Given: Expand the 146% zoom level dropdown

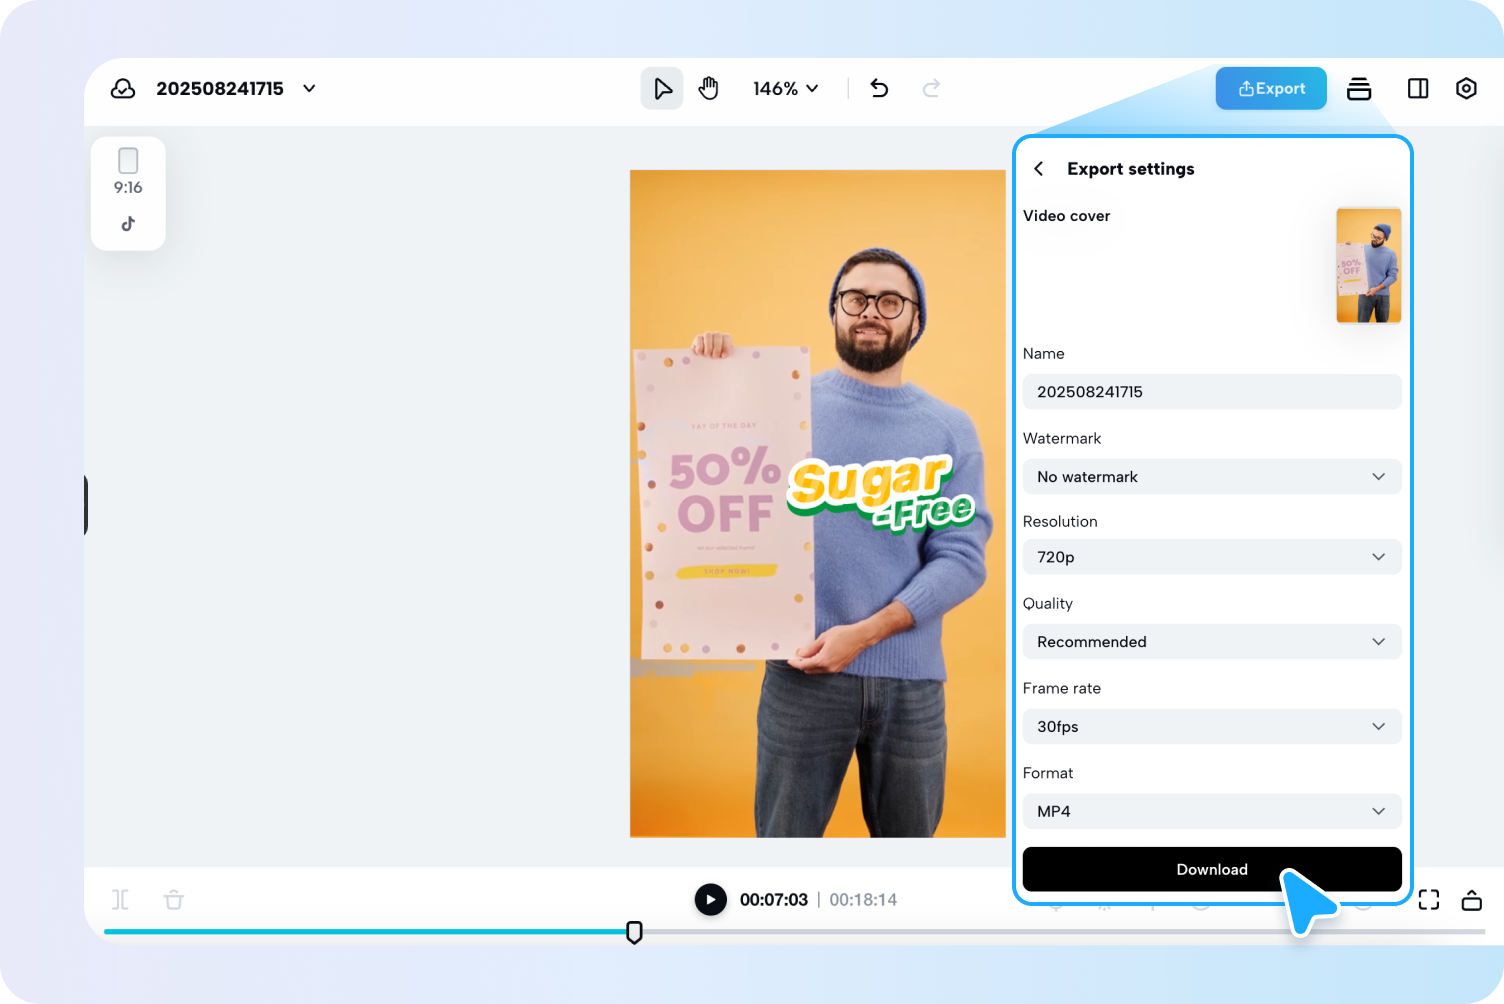Looking at the screenshot, I should 786,88.
